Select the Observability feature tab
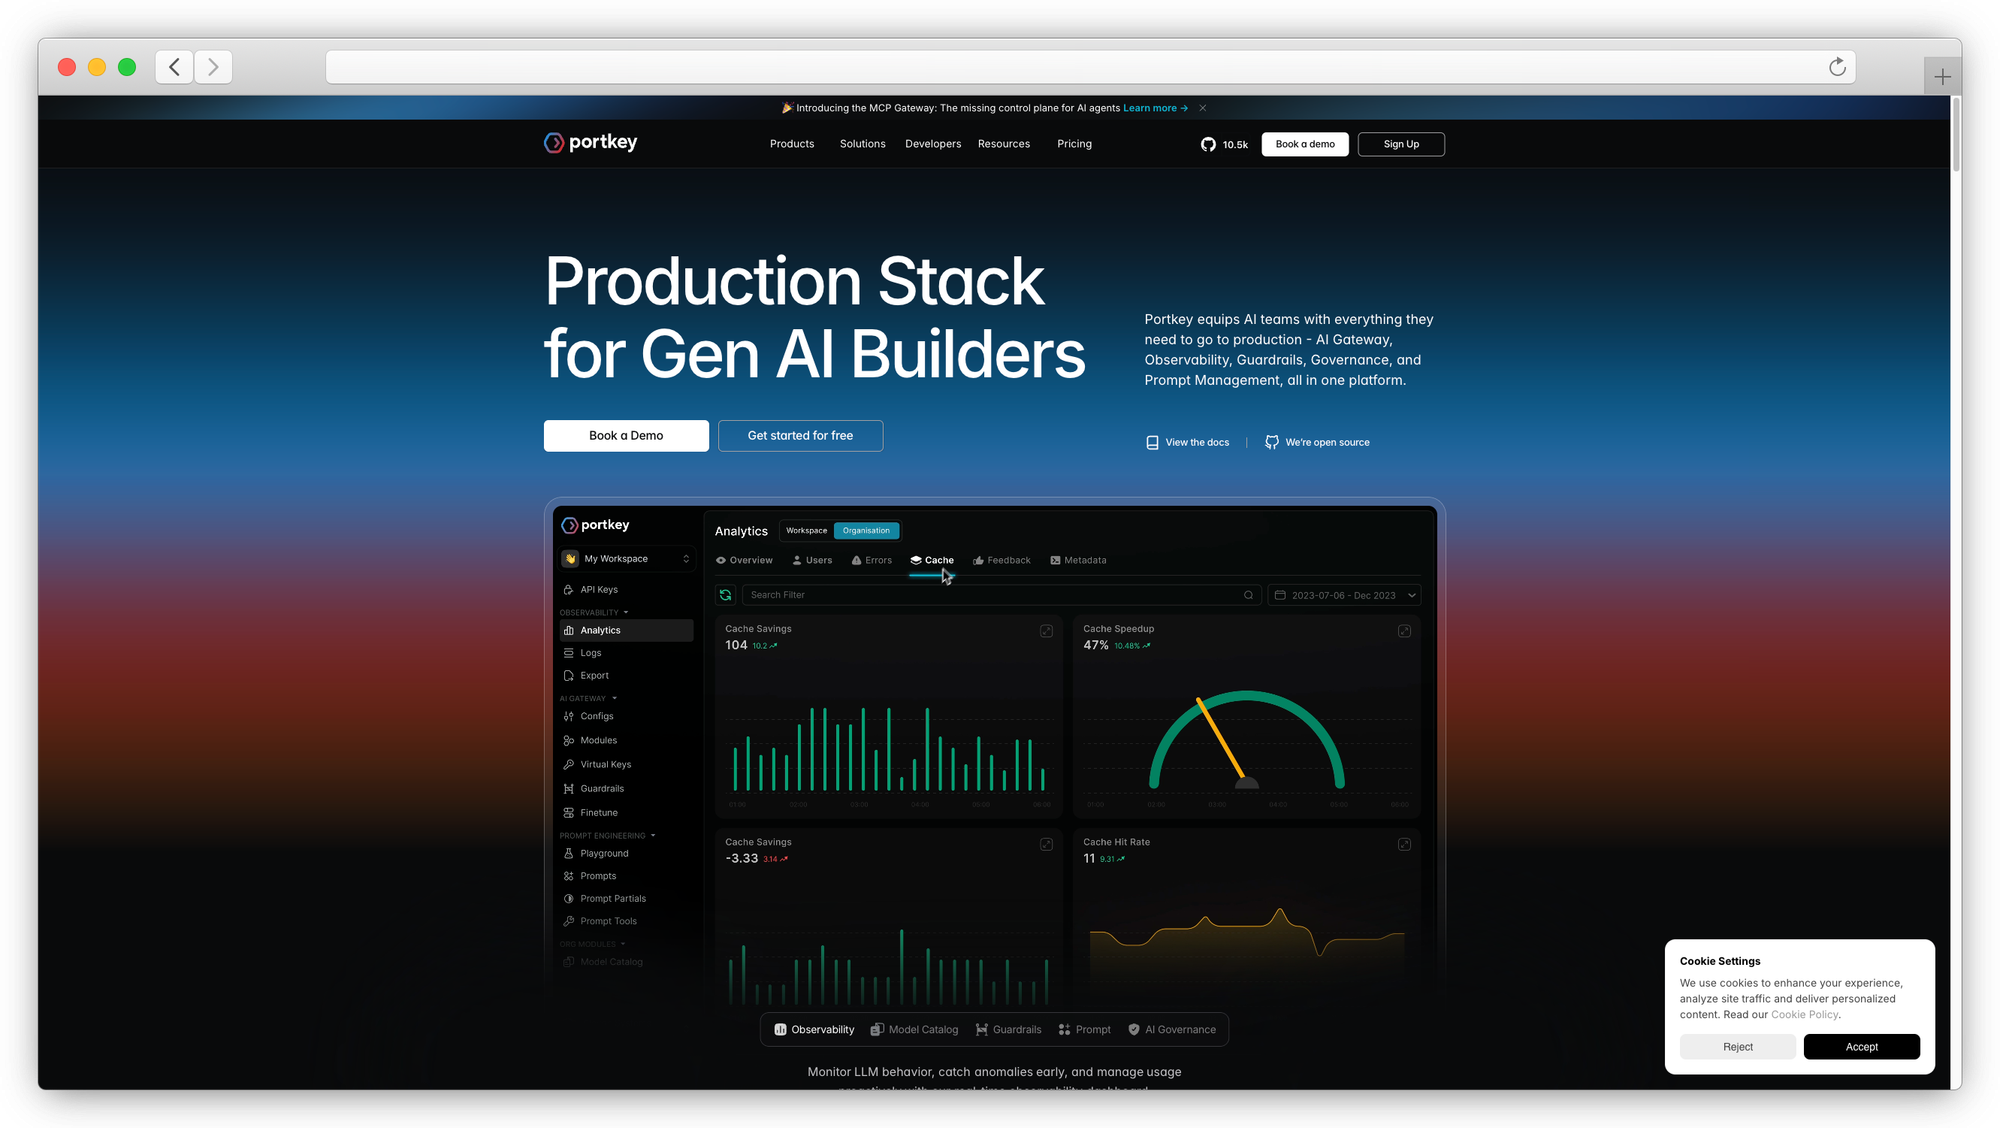Screen dimensions: 2000x1128 pyautogui.click(x=814, y=1030)
